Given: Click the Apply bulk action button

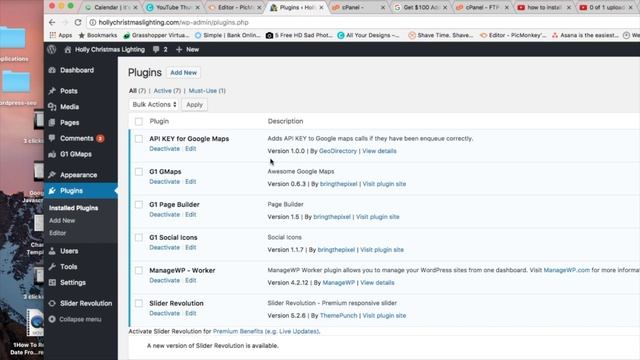Looking at the screenshot, I should 194,104.
